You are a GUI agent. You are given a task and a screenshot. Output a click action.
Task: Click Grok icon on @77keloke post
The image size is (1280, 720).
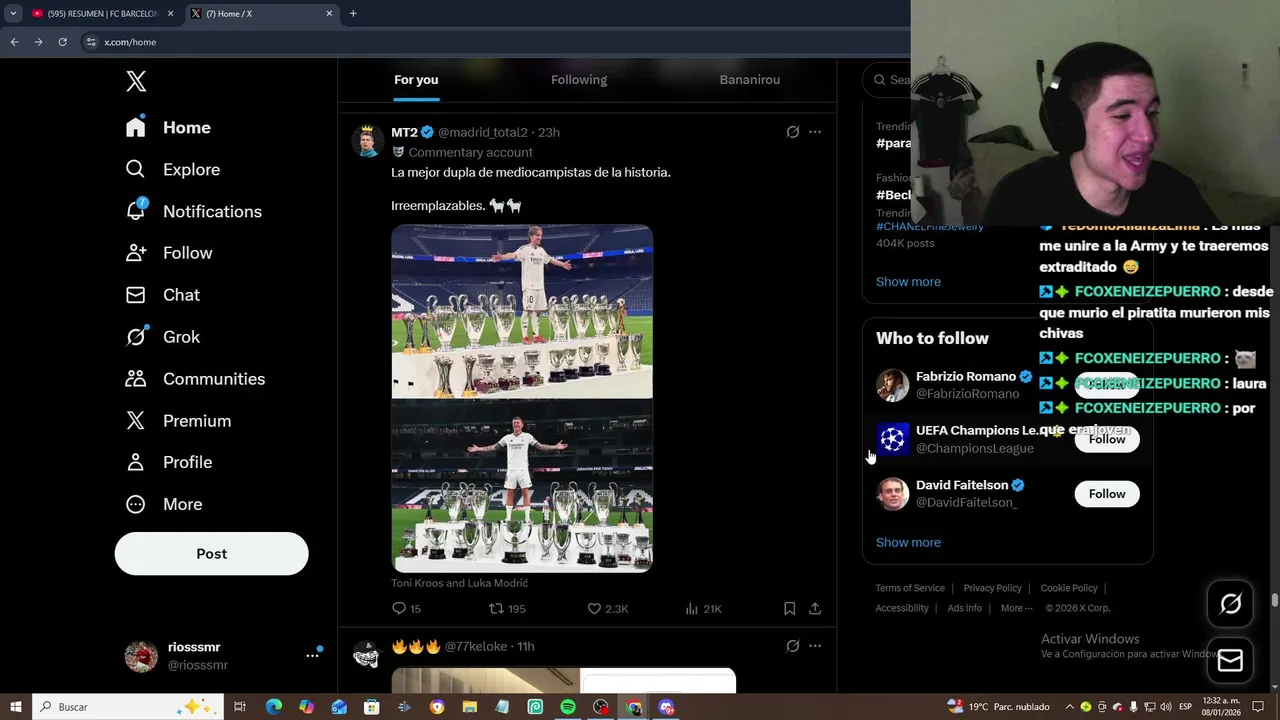pyautogui.click(x=793, y=646)
